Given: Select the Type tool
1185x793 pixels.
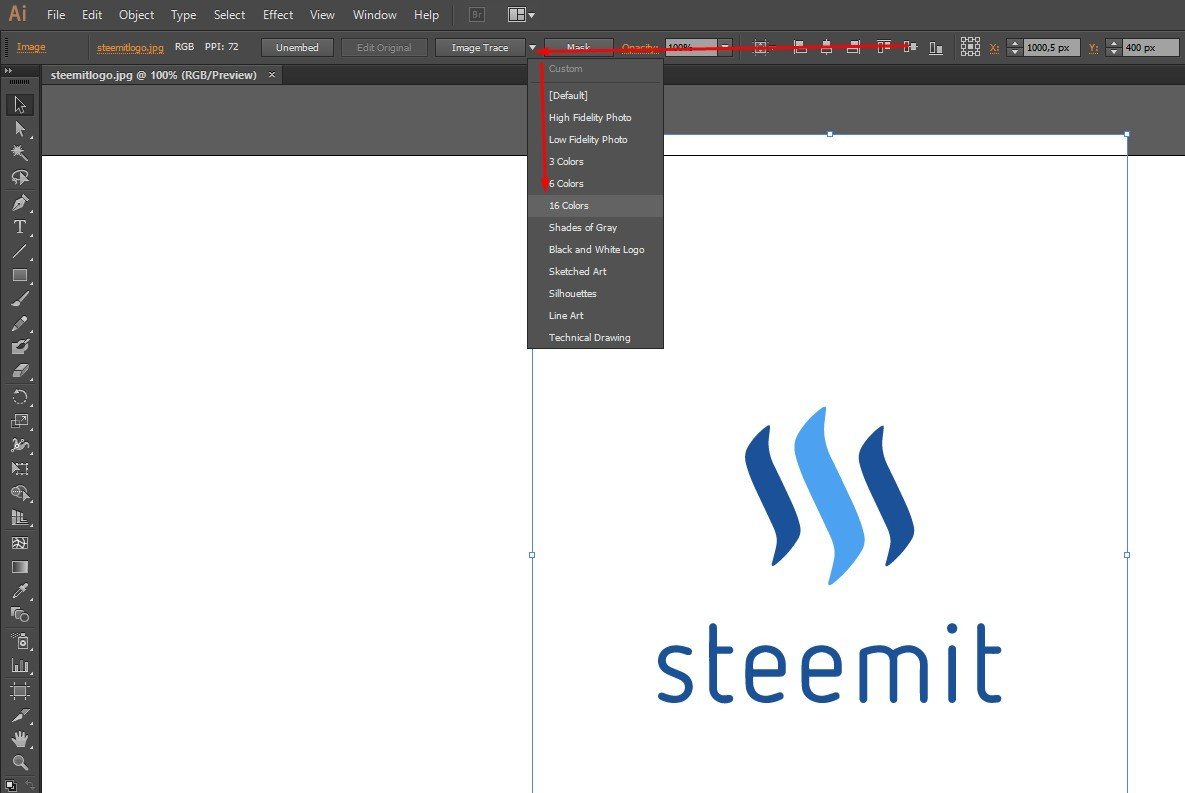Looking at the screenshot, I should [20, 227].
